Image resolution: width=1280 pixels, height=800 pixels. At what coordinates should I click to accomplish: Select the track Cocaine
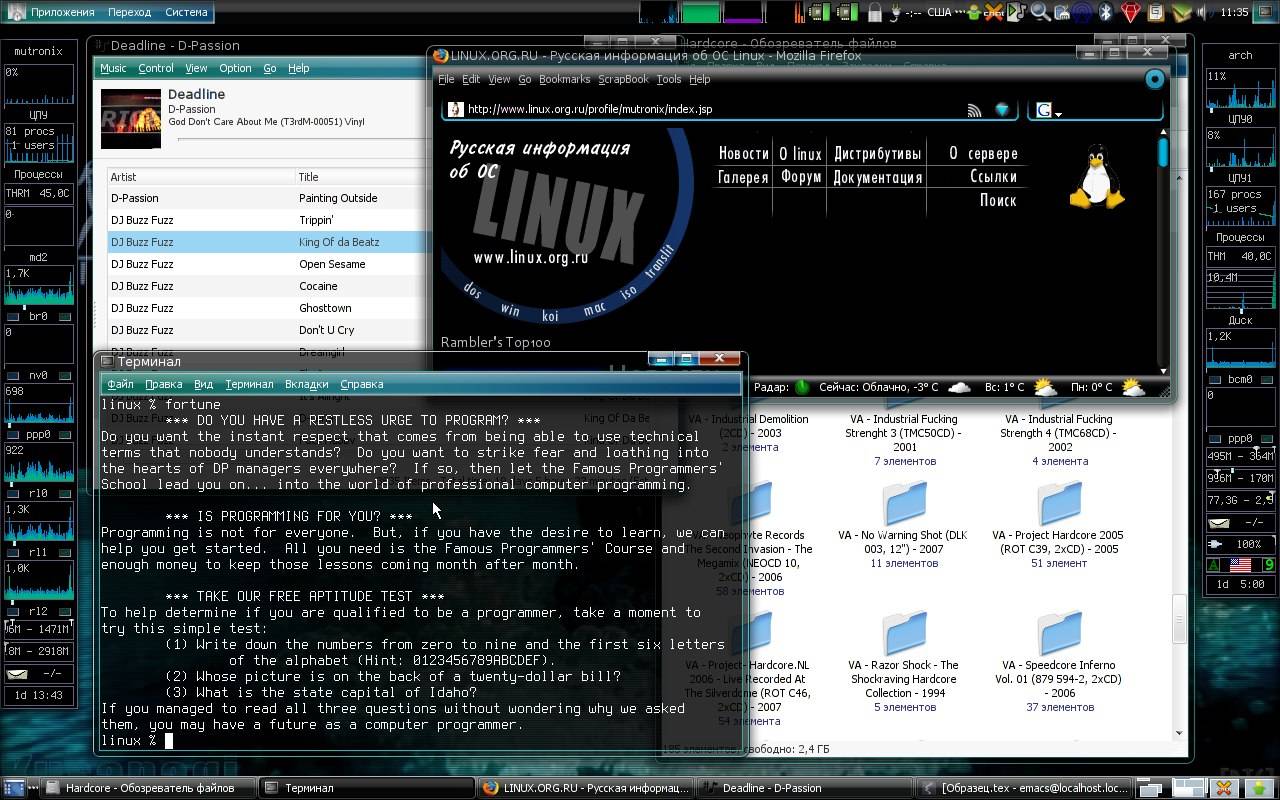click(267, 286)
